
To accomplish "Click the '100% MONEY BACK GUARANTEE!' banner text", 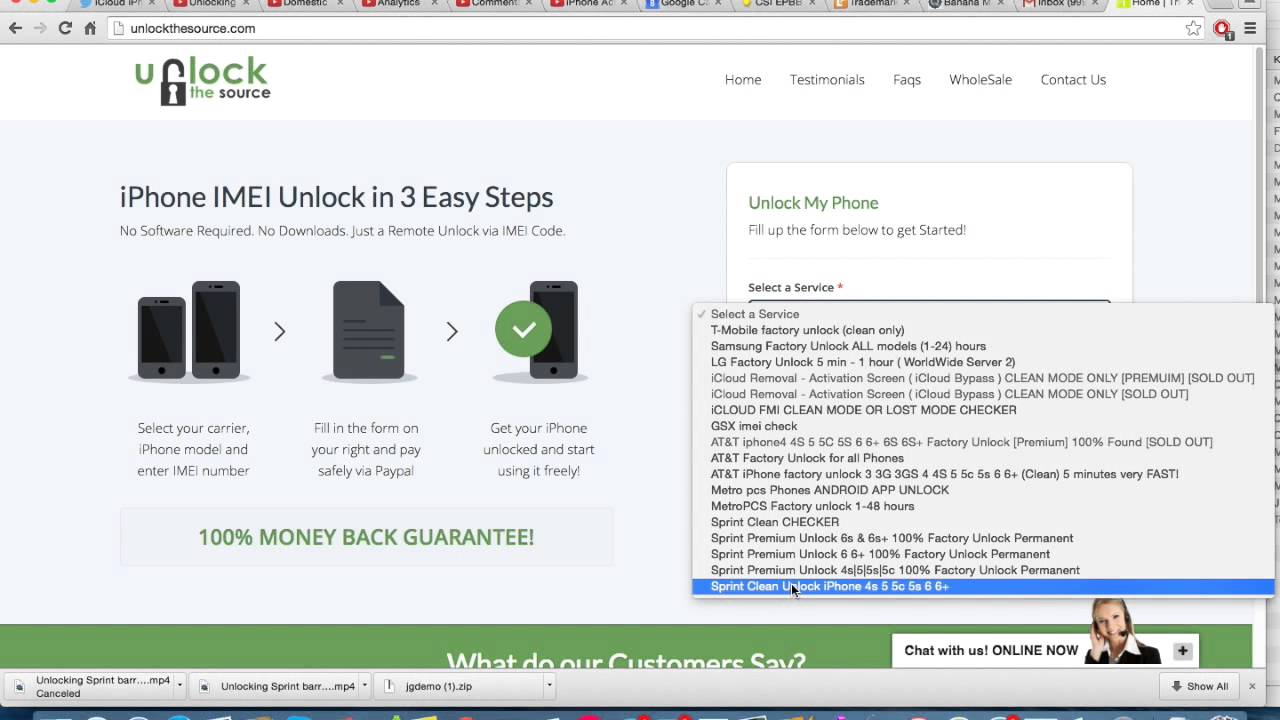I will [366, 537].
